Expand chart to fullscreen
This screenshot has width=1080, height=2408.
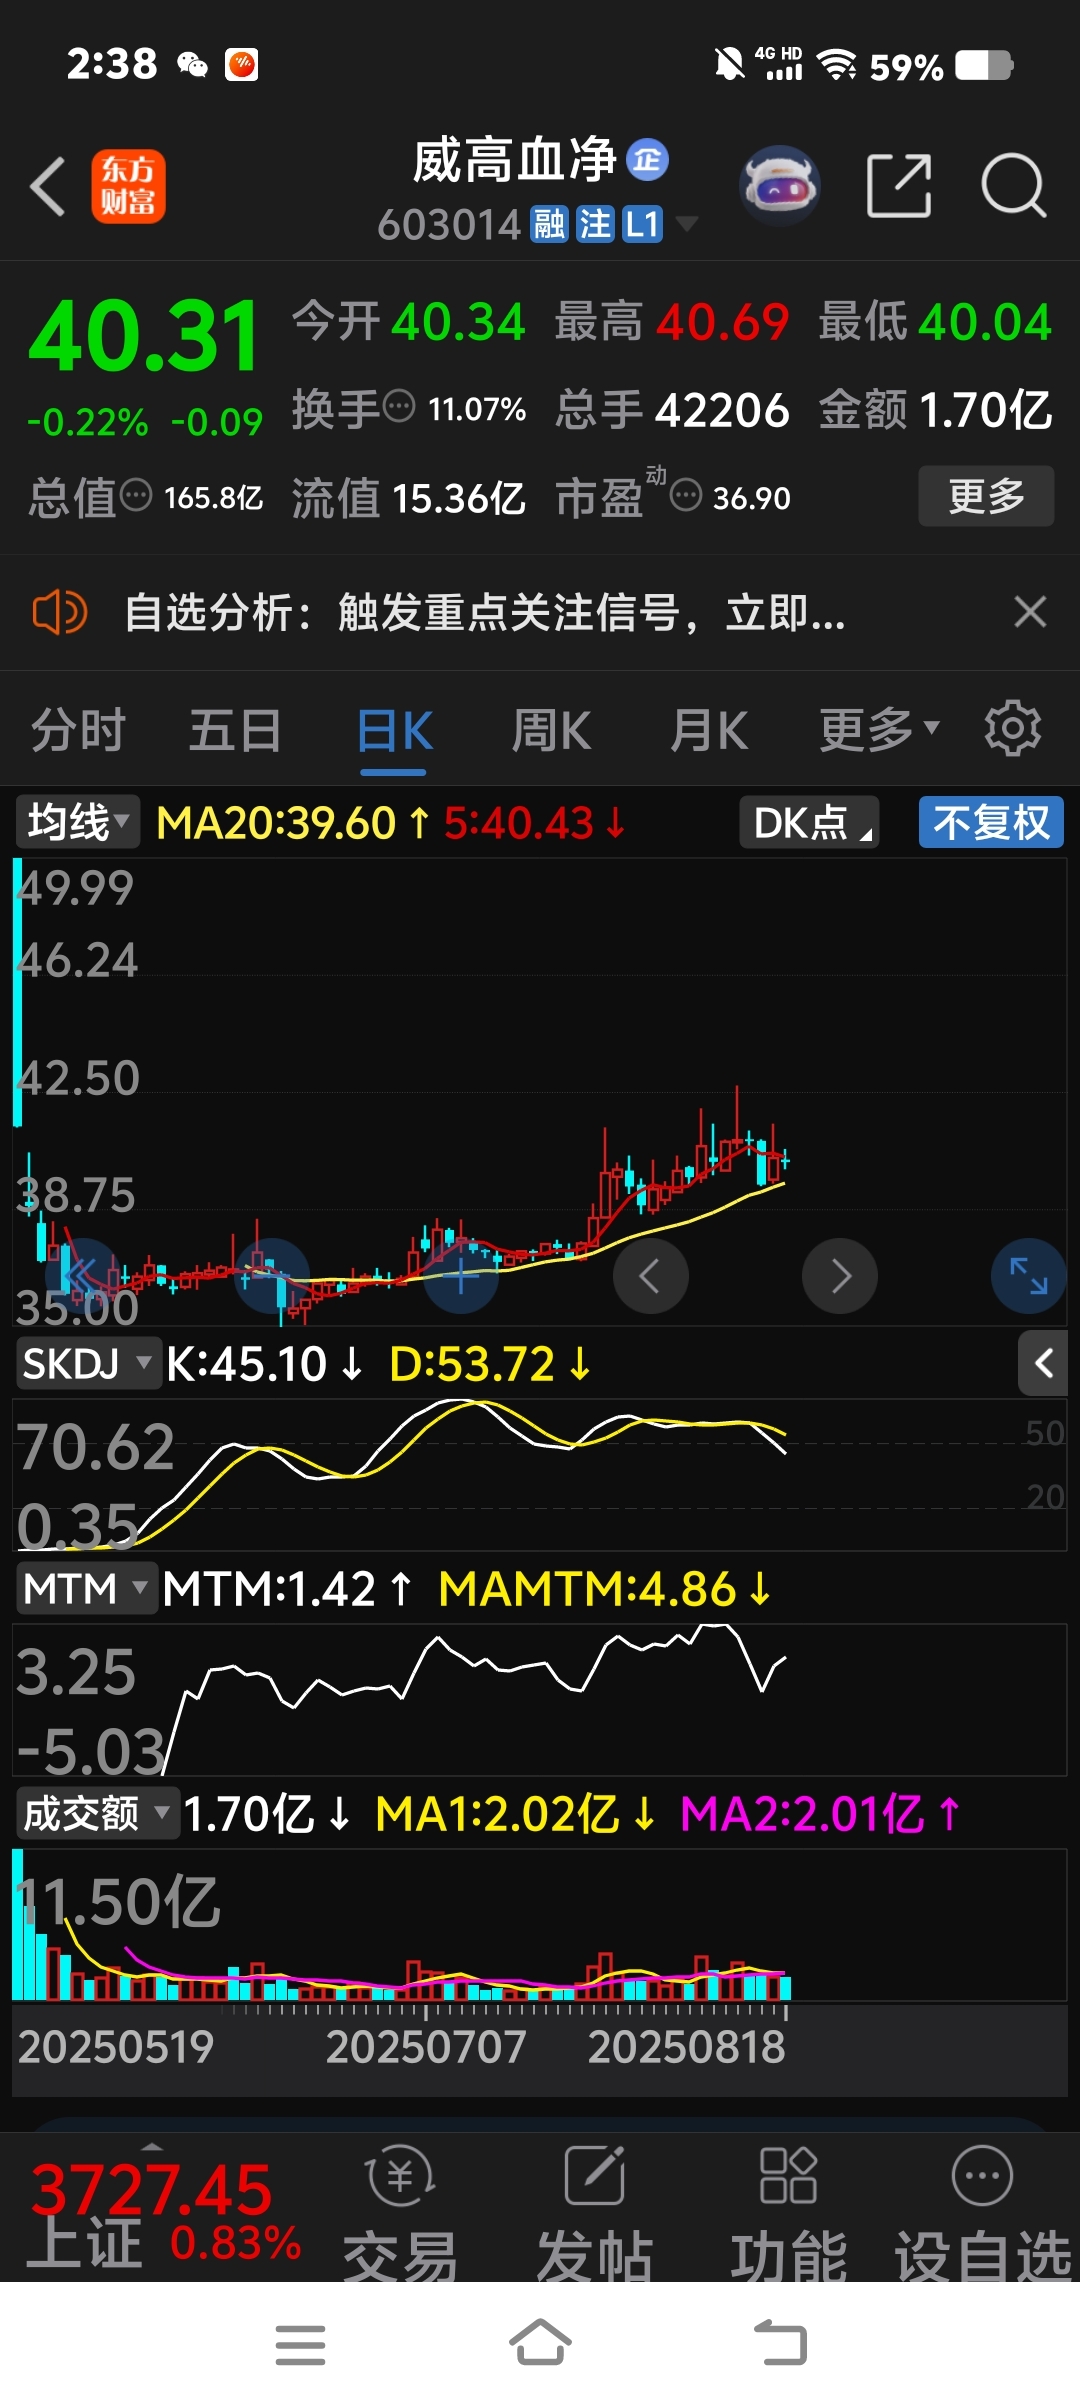click(1028, 1276)
